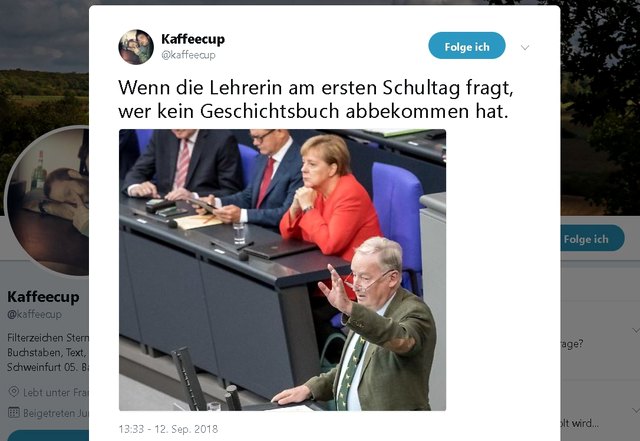
Task: Click the blue button at the sidebar bottom
Action: tap(48, 435)
